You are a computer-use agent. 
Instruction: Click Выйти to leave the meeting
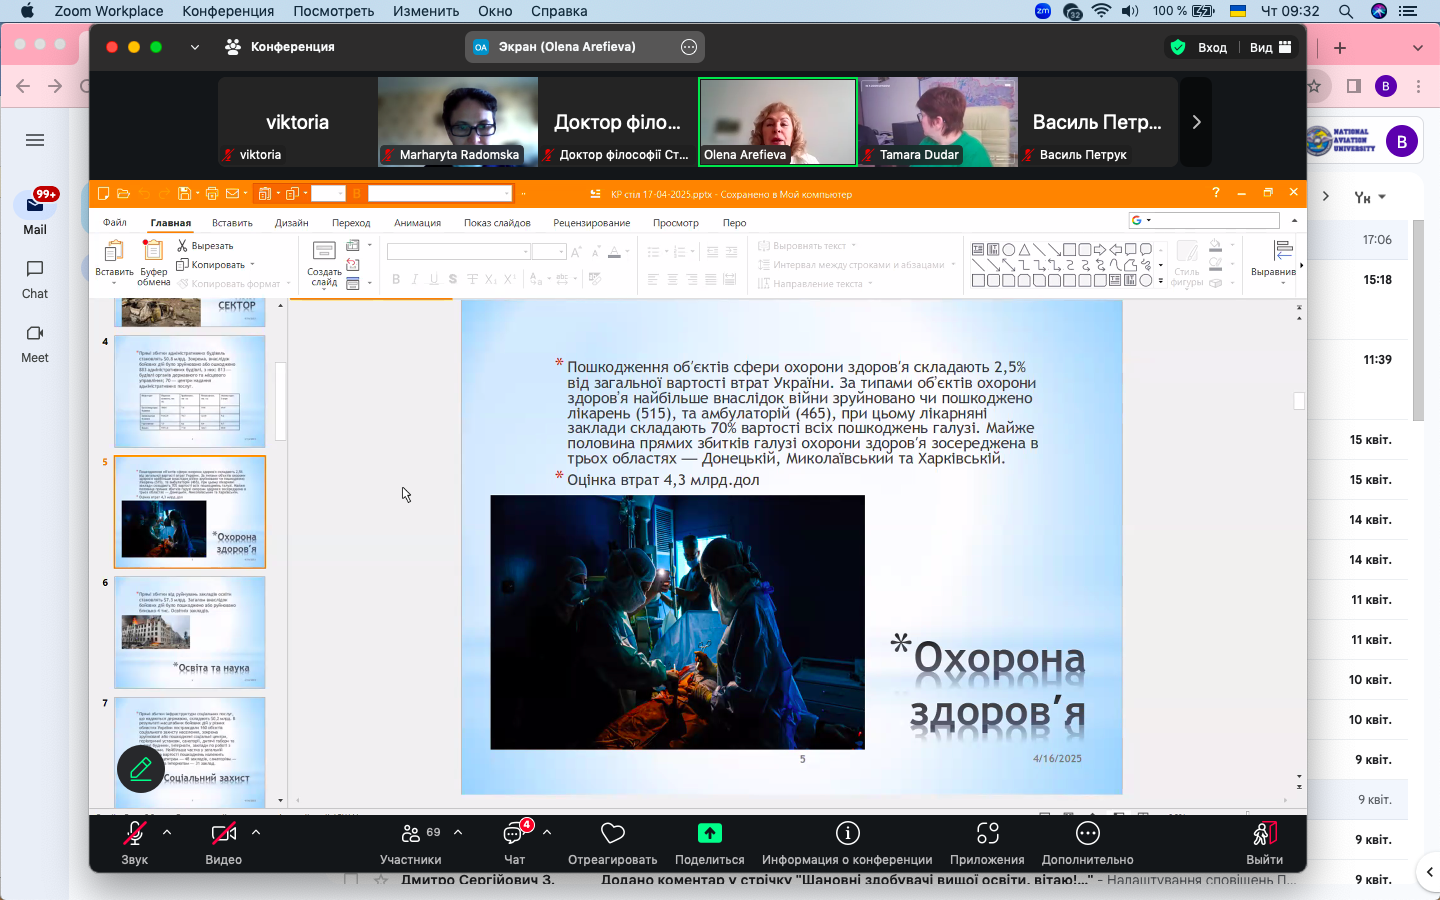[x=1264, y=842]
